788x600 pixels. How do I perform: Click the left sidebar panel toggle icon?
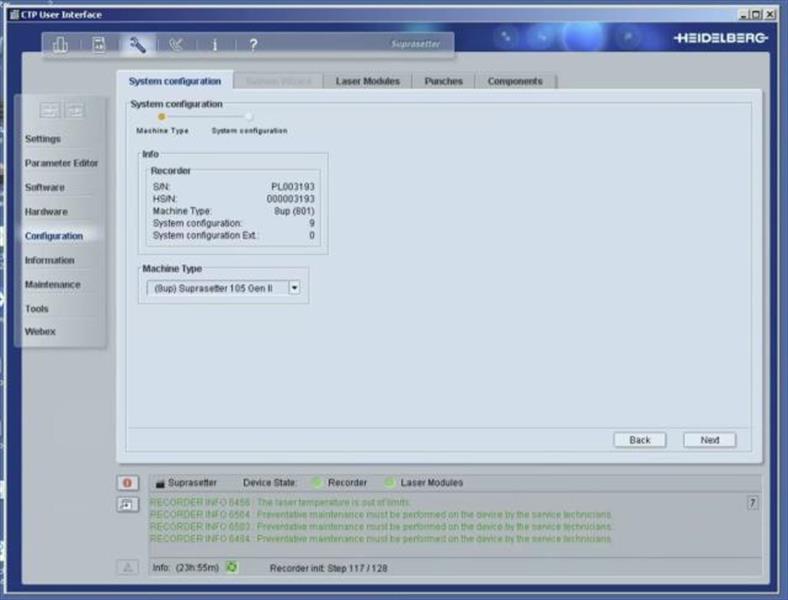50,110
